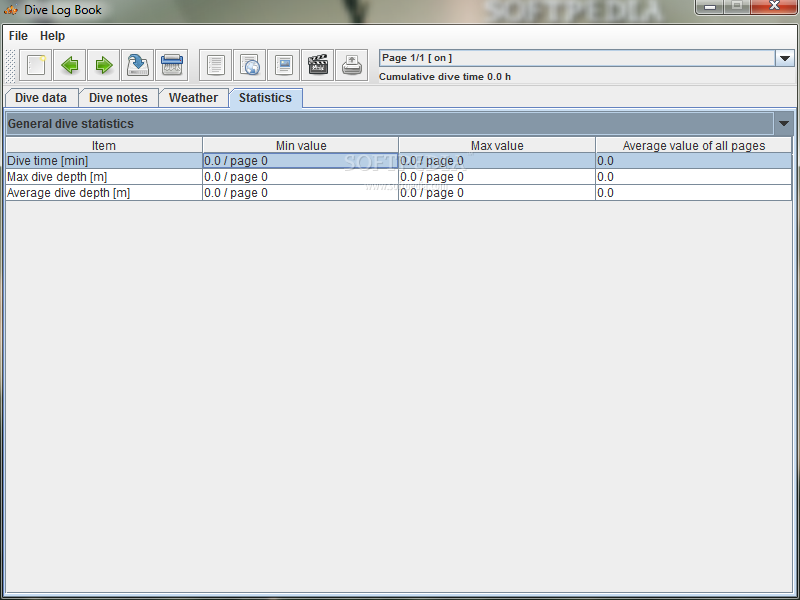The image size is (800, 600).
Task: Switch to the Dive notes tab
Action: [118, 97]
